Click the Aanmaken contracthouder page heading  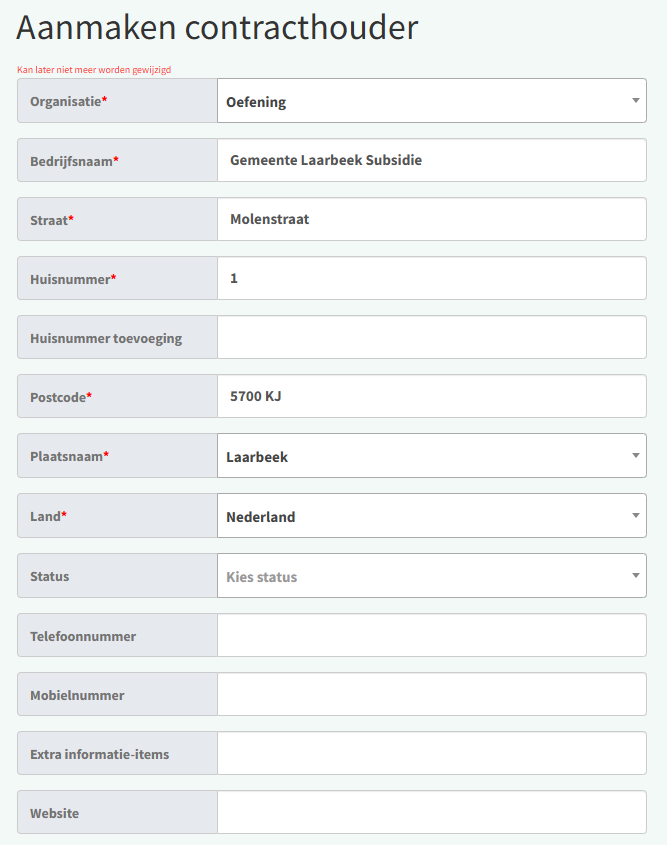click(x=217, y=28)
